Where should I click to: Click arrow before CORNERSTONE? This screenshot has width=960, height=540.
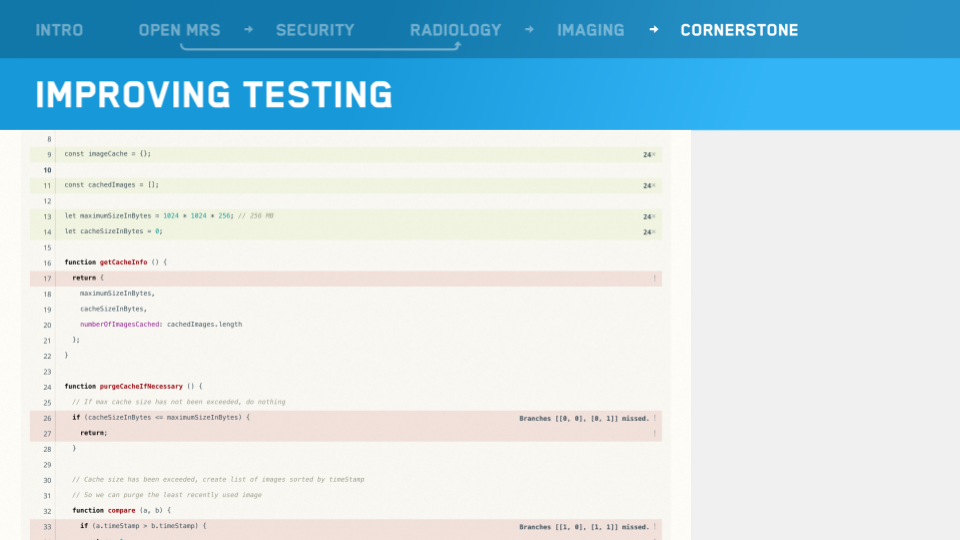653,29
